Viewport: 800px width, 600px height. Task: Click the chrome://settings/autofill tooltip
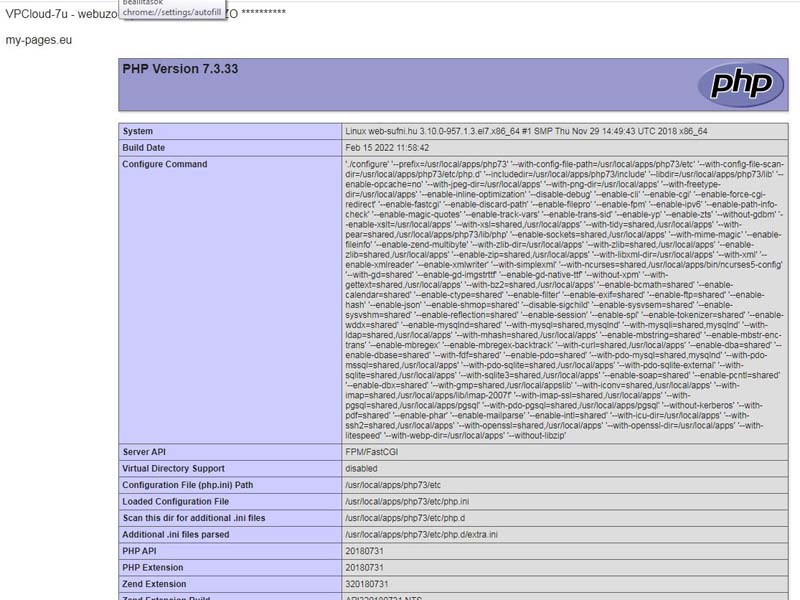click(172, 10)
